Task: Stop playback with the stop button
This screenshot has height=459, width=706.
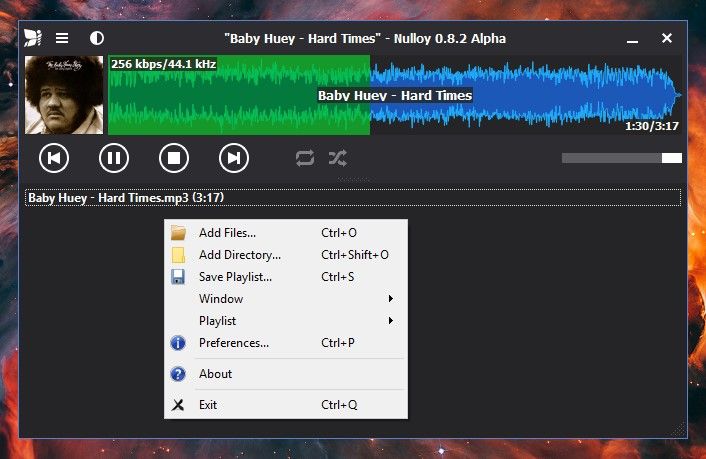Action: coord(174,157)
